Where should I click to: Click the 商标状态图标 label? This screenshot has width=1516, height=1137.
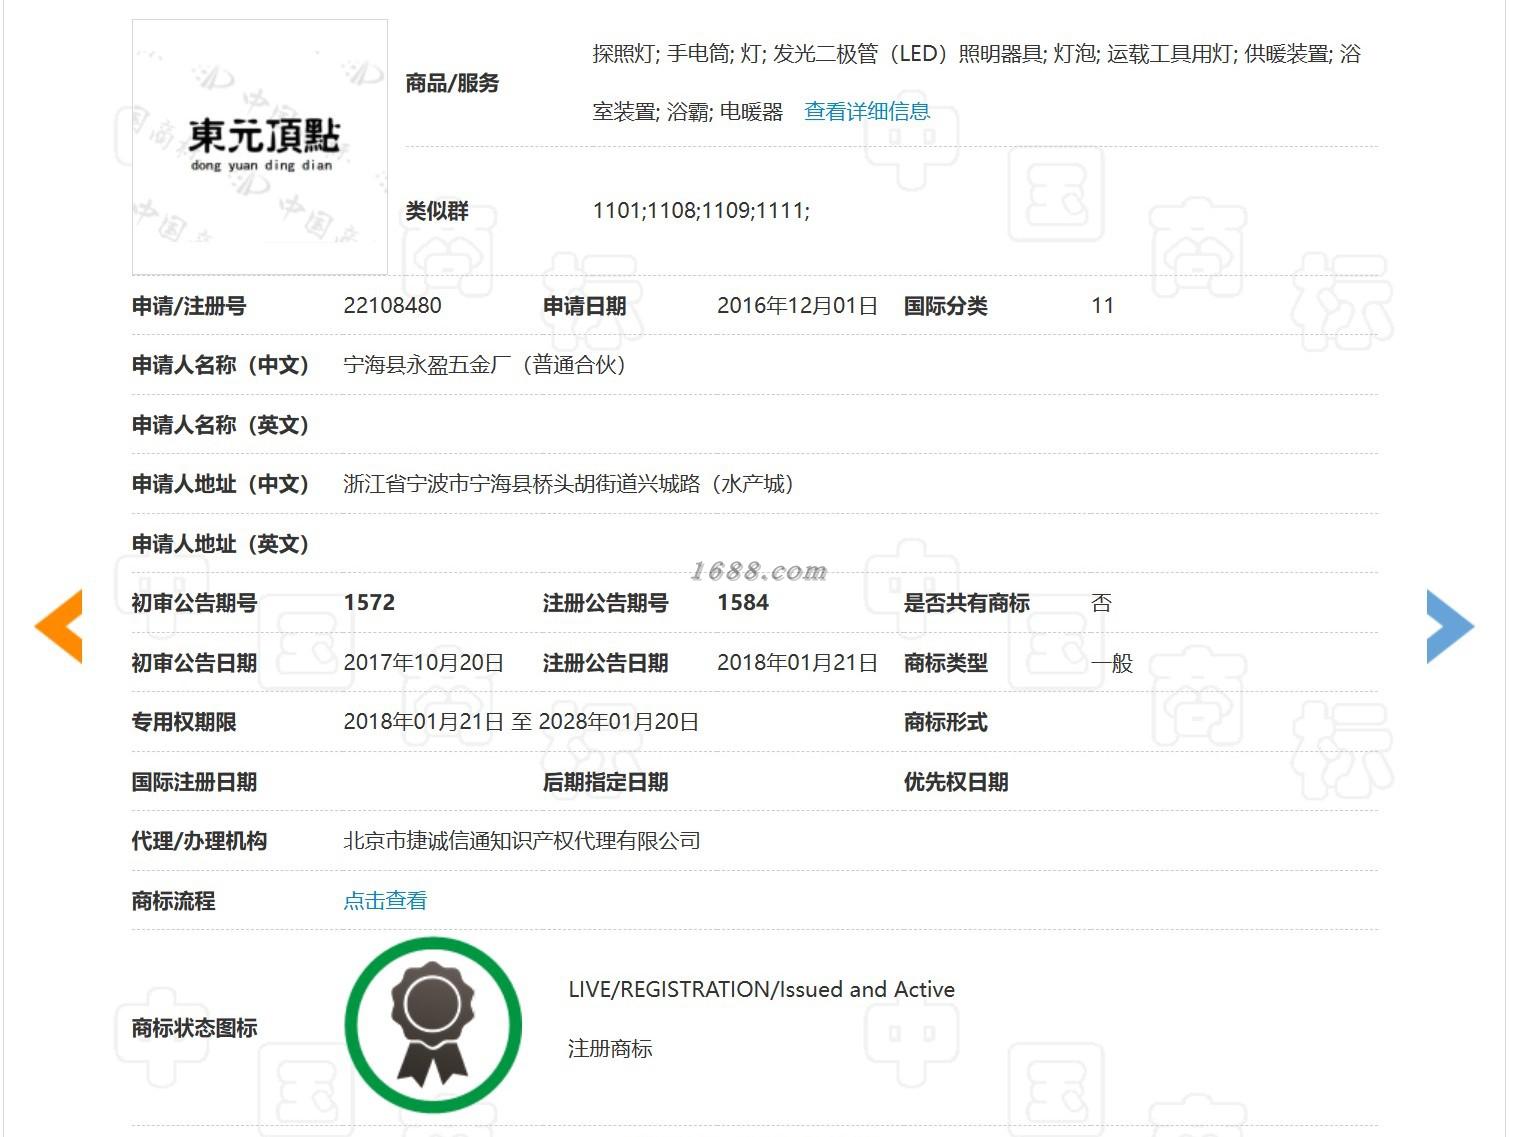coord(194,1028)
